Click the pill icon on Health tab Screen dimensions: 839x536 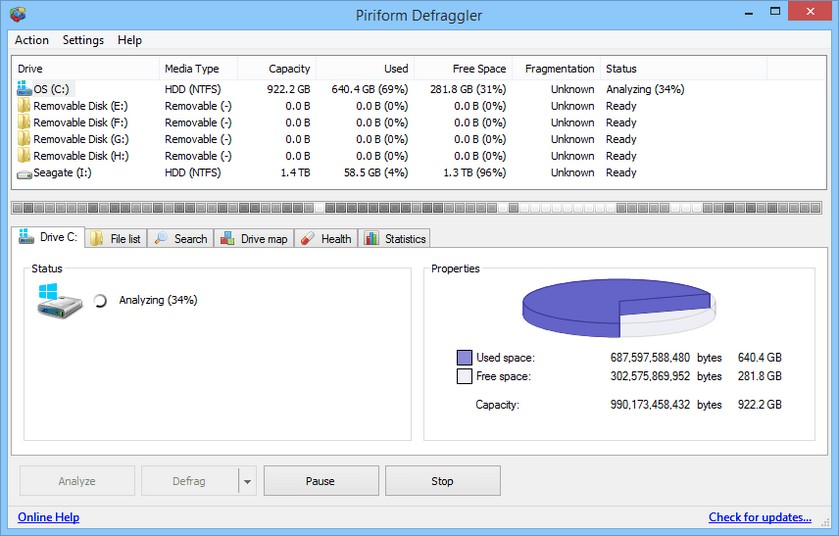tap(307, 239)
